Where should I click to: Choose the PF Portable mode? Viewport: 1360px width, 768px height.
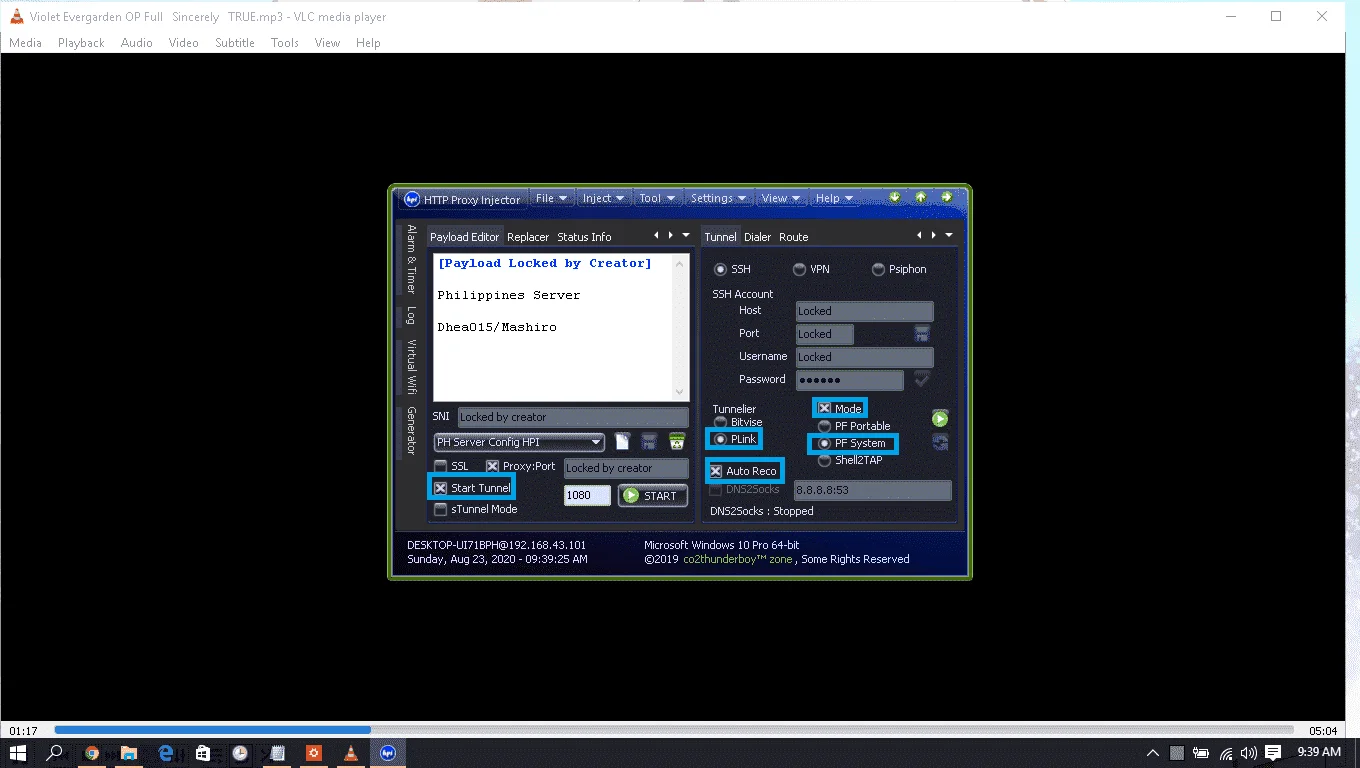point(824,426)
